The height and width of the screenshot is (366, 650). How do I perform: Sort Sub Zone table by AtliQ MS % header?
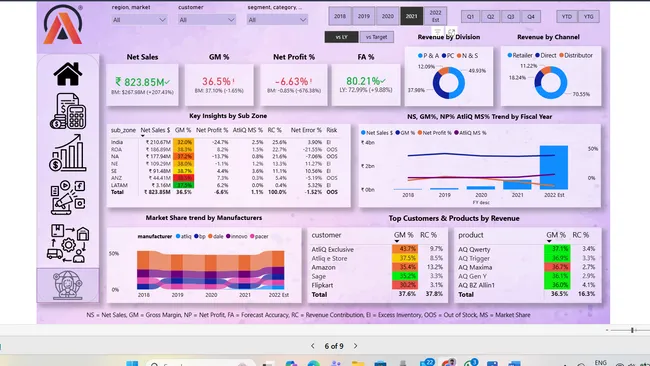coord(247,130)
